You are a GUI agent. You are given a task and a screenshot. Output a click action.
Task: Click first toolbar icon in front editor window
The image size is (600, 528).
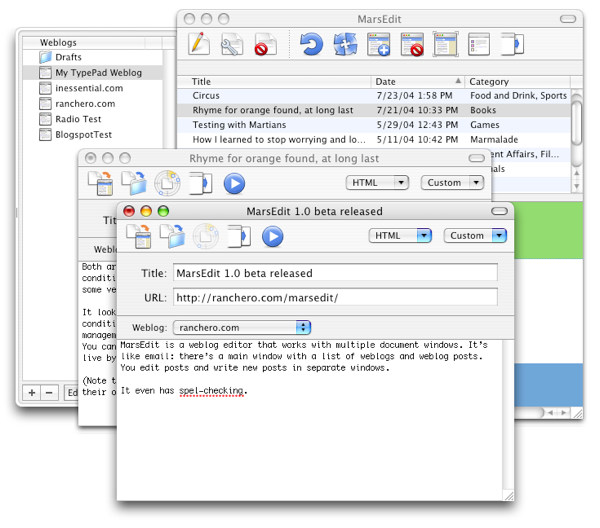(139, 237)
